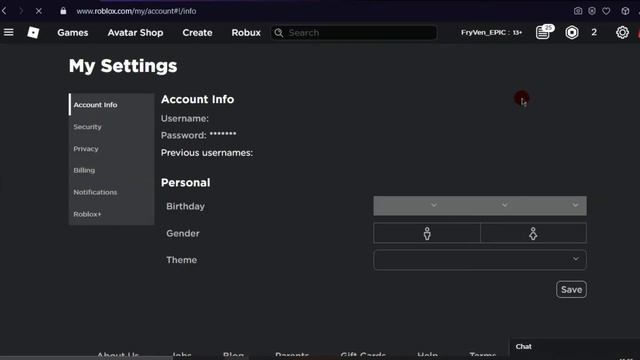Image resolution: width=640 pixels, height=360 pixels.
Task: Click the Password masked value
Action: pyautogui.click(x=223, y=134)
